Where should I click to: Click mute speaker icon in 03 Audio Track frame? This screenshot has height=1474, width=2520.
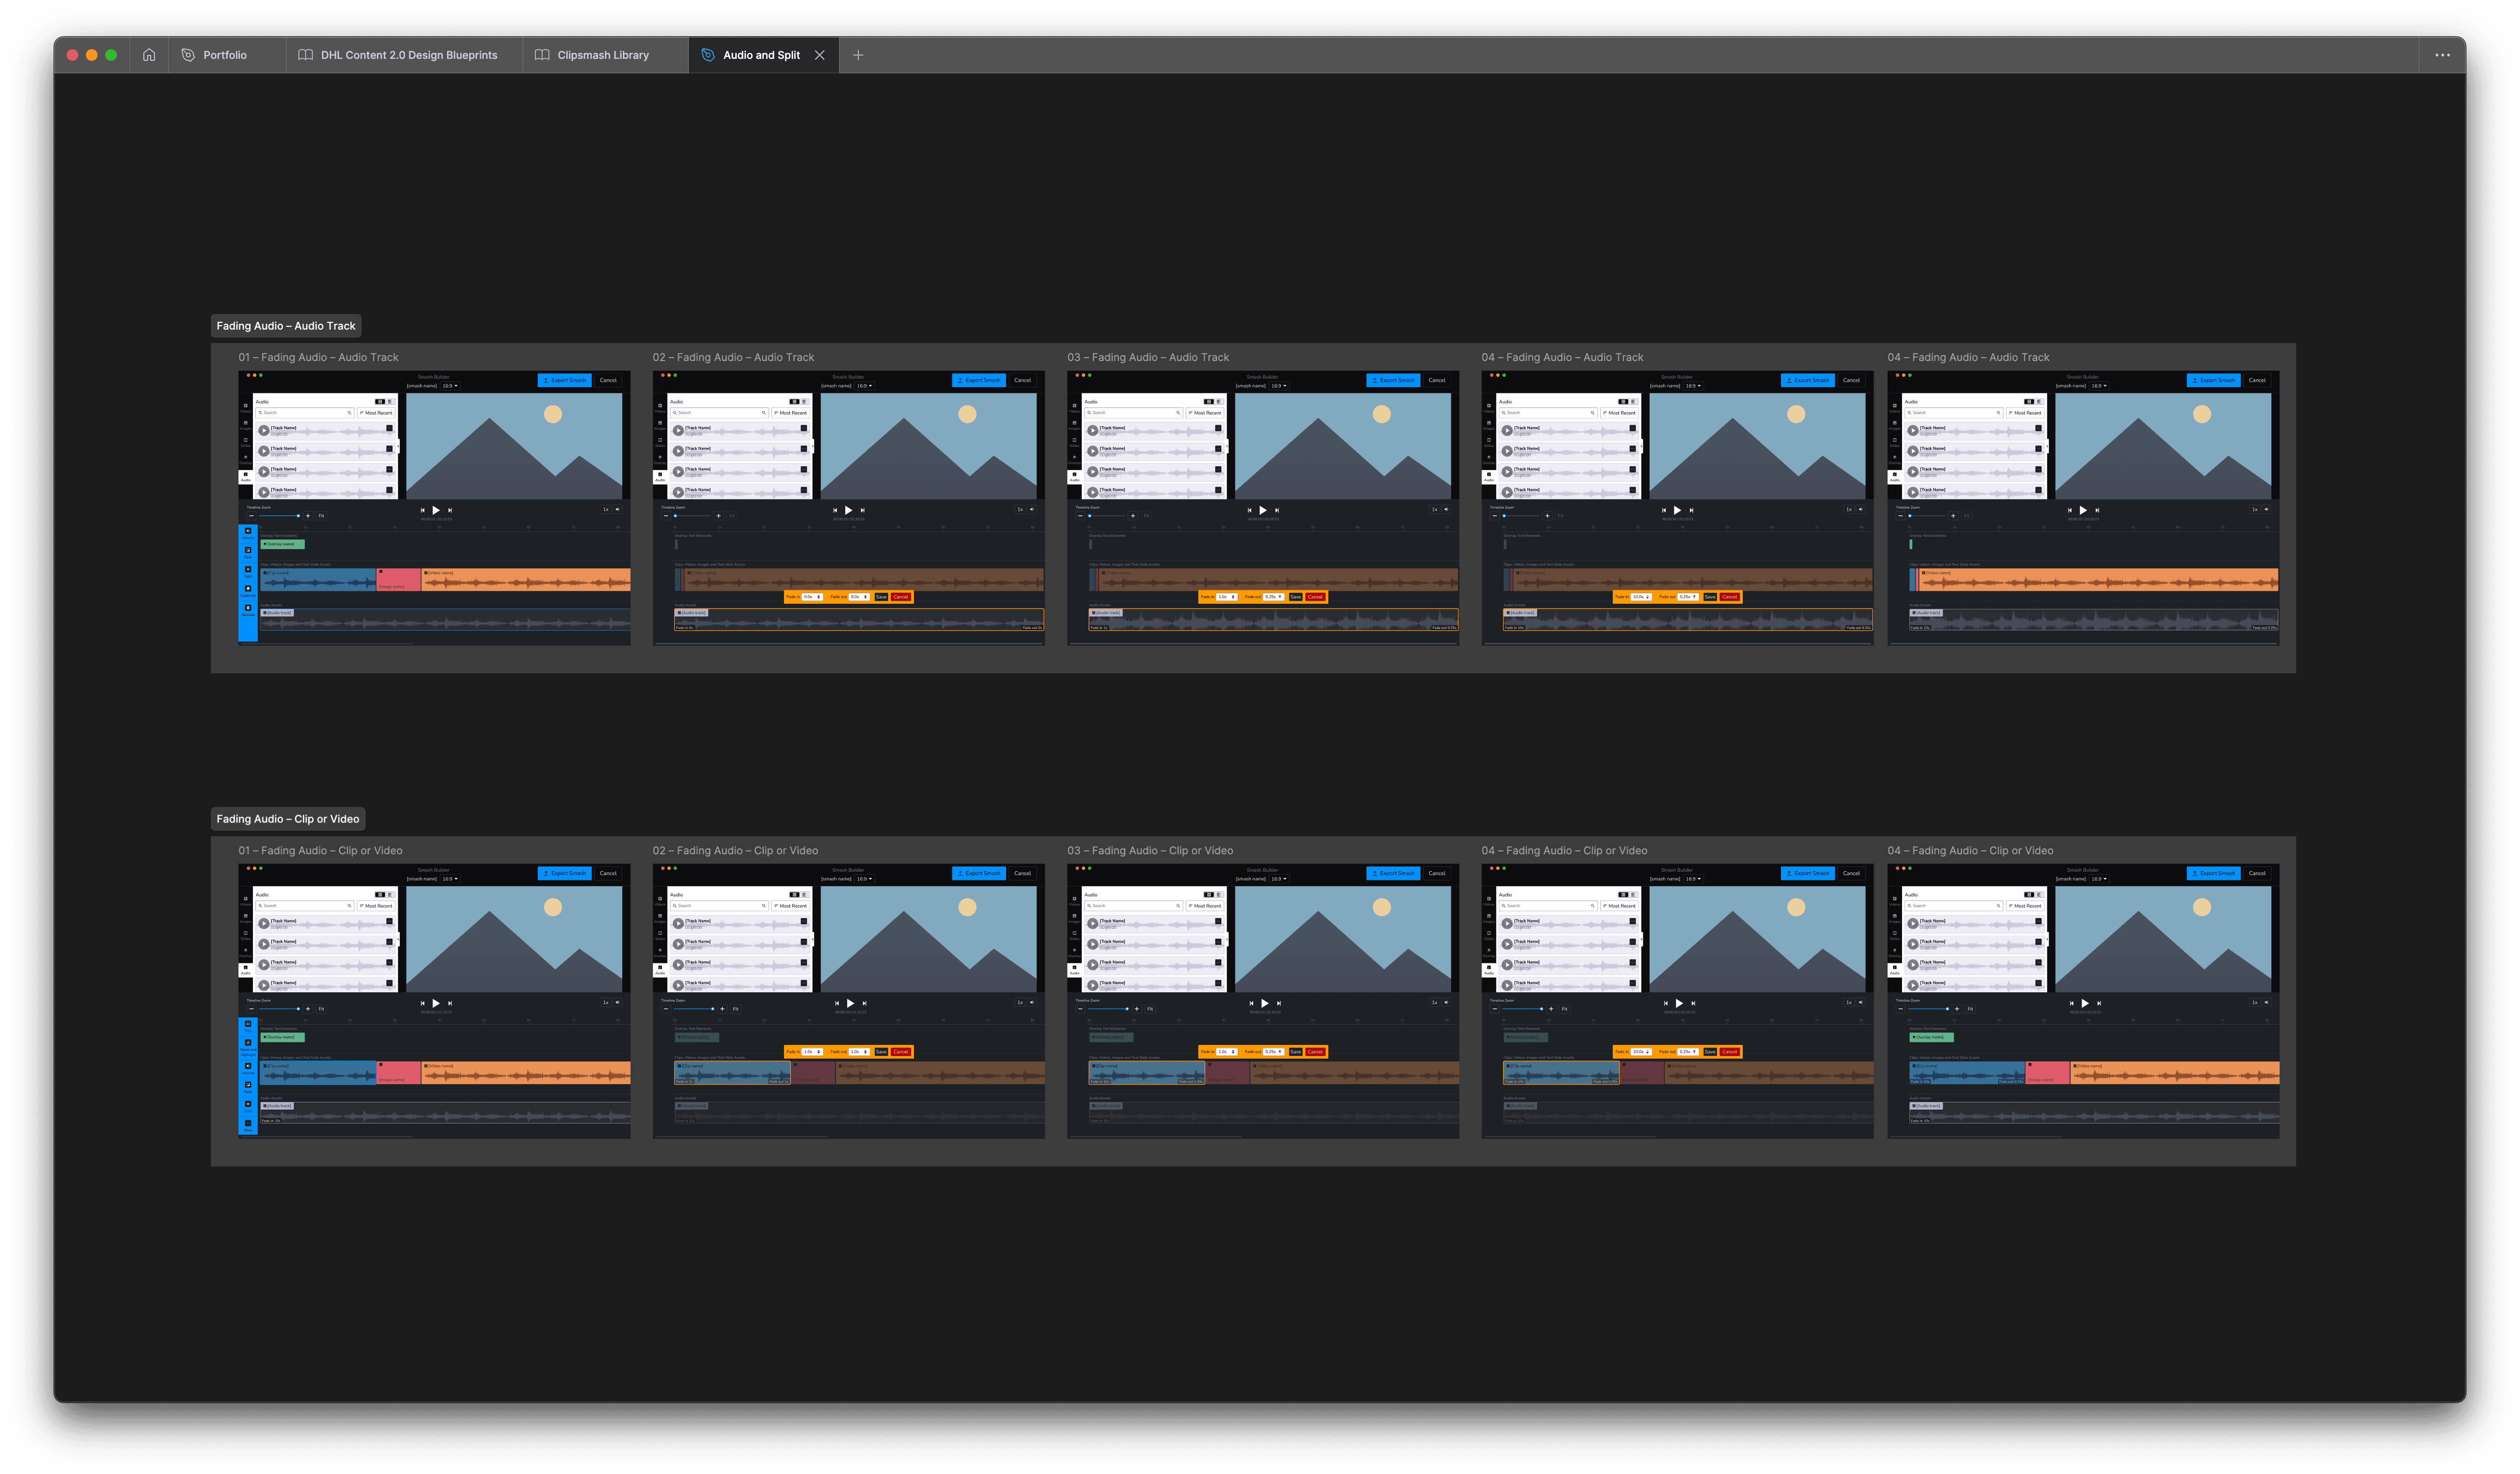pos(1446,509)
